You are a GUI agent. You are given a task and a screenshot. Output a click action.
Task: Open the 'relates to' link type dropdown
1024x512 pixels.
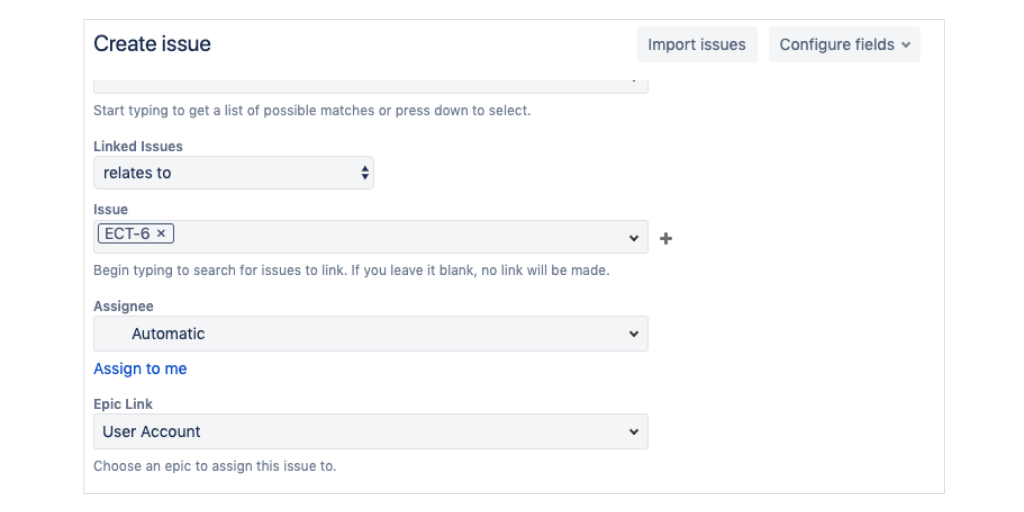coord(233,173)
